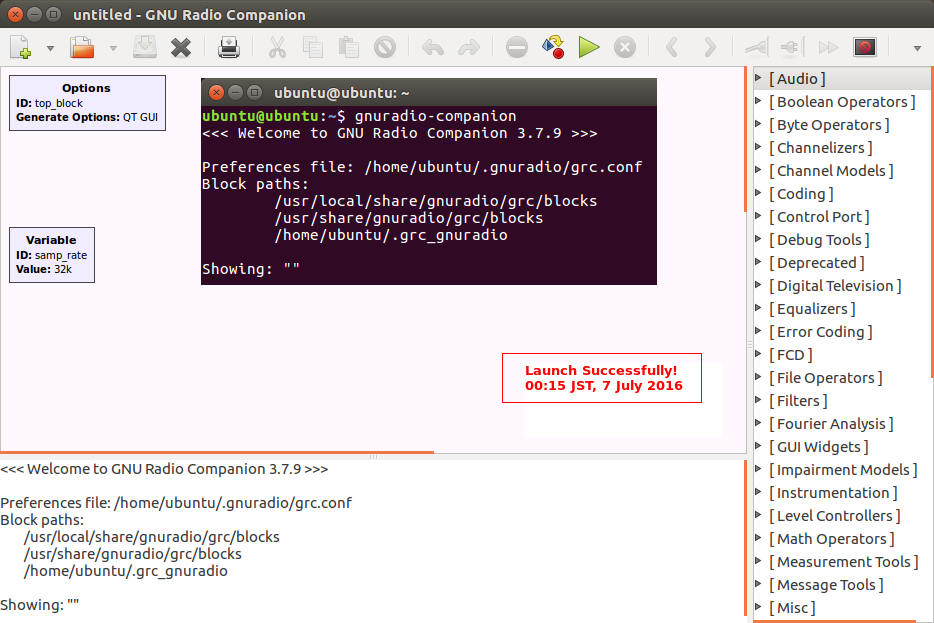This screenshot has height=623, width=934.
Task: Select the Message Tools category label
Action: pyautogui.click(x=826, y=585)
